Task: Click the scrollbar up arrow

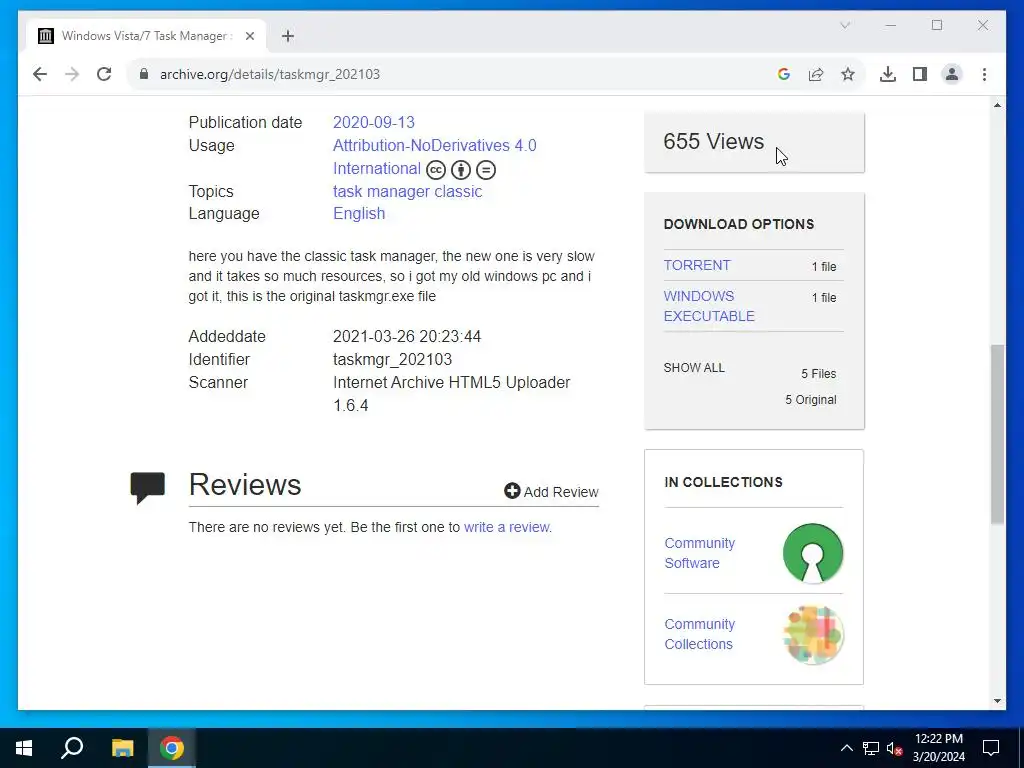Action: [997, 105]
